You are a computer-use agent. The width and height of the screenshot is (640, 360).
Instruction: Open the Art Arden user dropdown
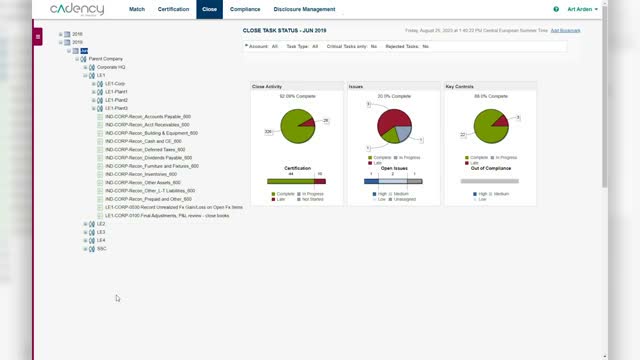(x=582, y=9)
